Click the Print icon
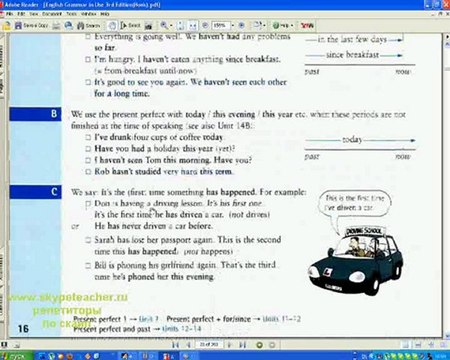This screenshot has height=360, width=450. pos(57,25)
